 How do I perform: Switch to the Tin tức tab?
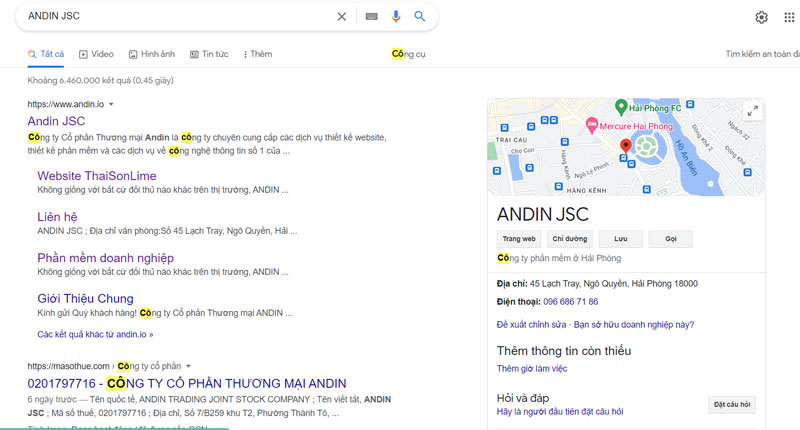(209, 54)
